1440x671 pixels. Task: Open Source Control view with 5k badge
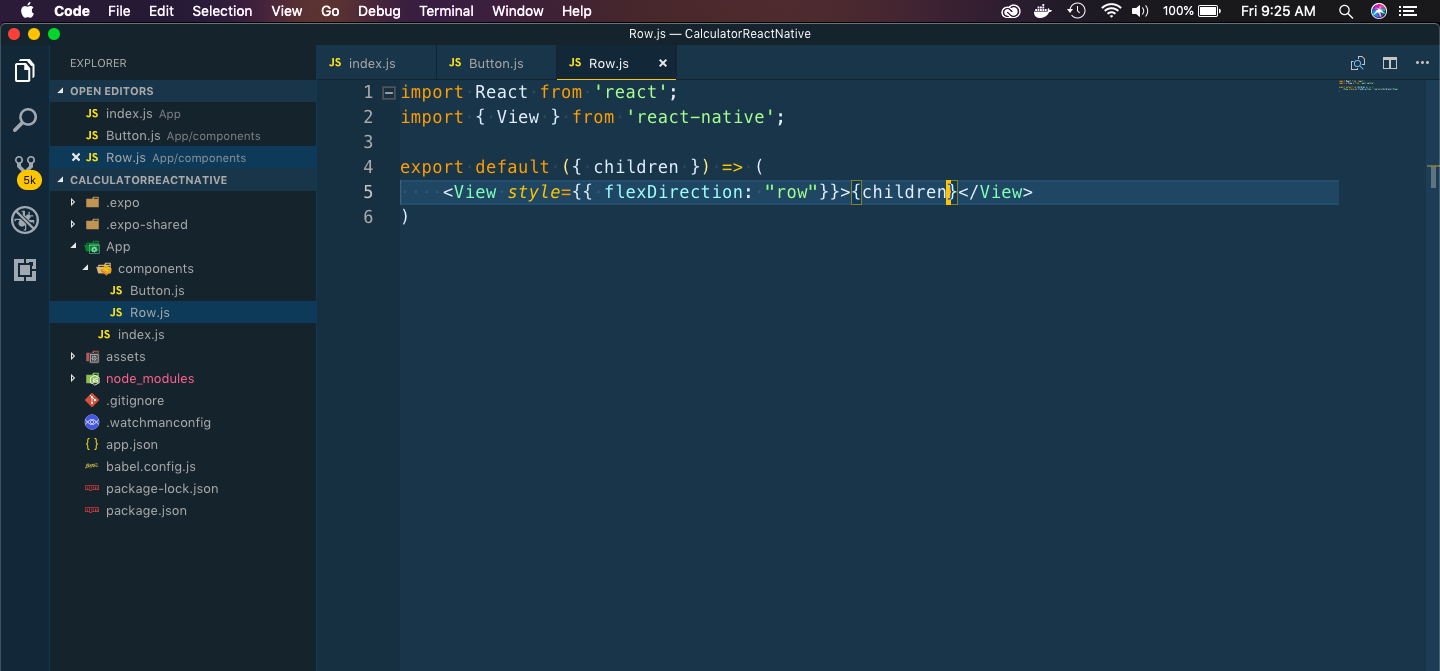(26, 171)
